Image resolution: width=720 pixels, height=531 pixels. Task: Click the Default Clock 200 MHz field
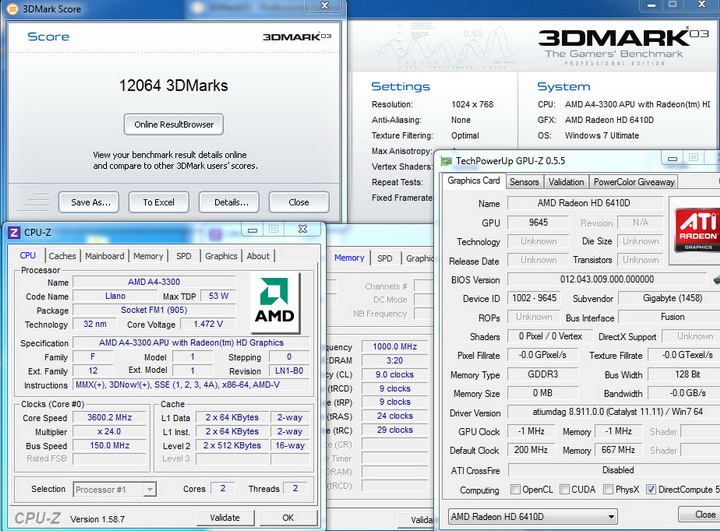531,450
